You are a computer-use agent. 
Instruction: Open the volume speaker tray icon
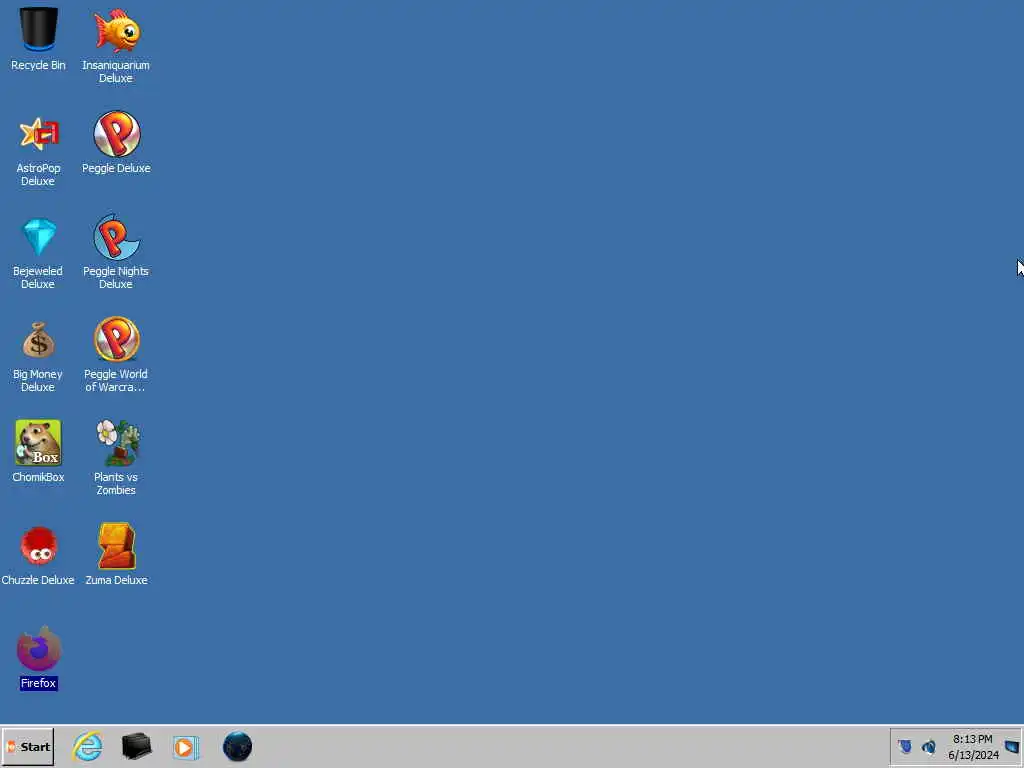(929, 746)
